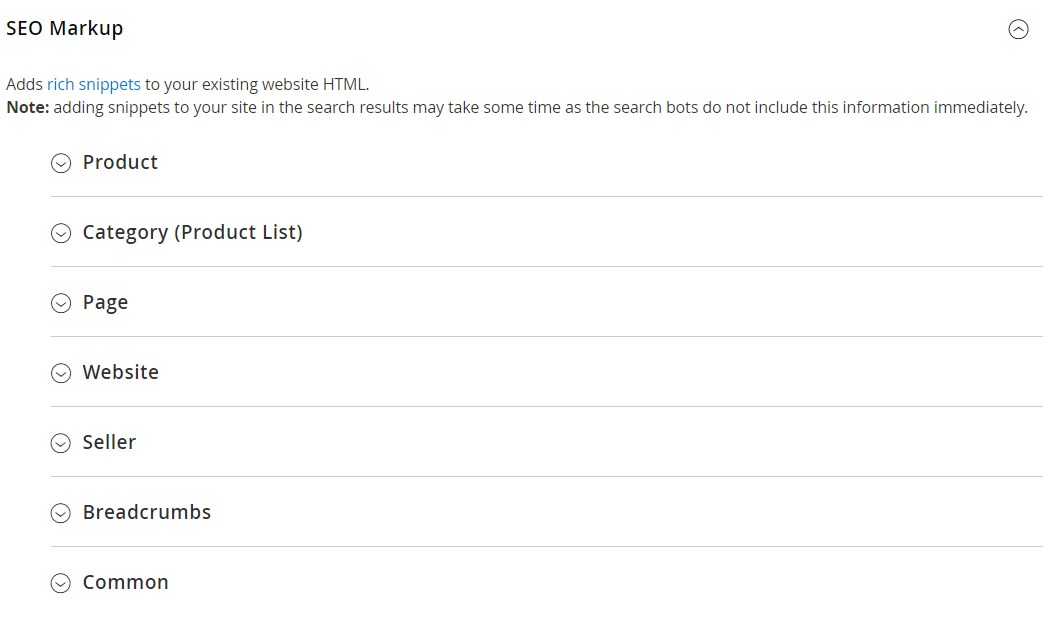Open the Page markup group label
This screenshot has height=626, width=1057.
105,302
